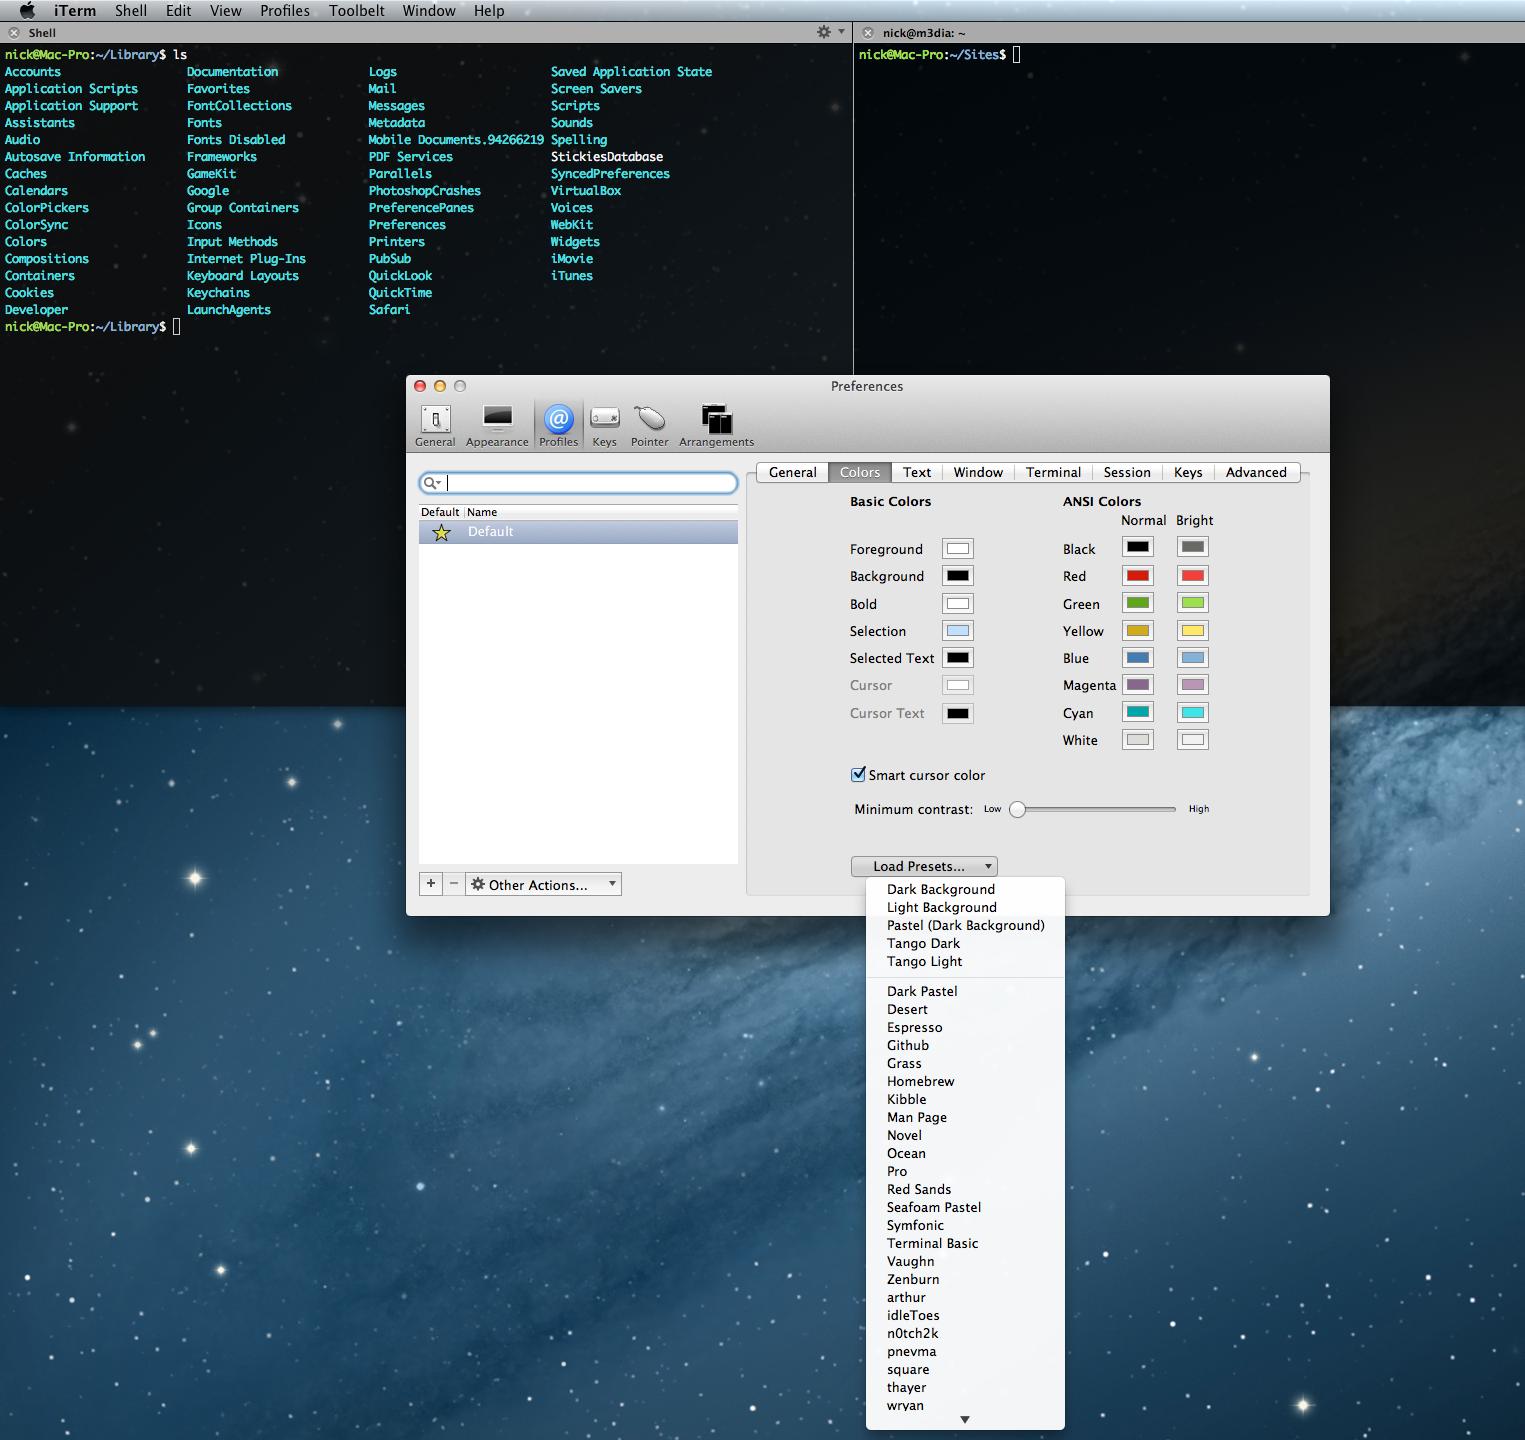Open the Keys preferences icon

pos(604,420)
